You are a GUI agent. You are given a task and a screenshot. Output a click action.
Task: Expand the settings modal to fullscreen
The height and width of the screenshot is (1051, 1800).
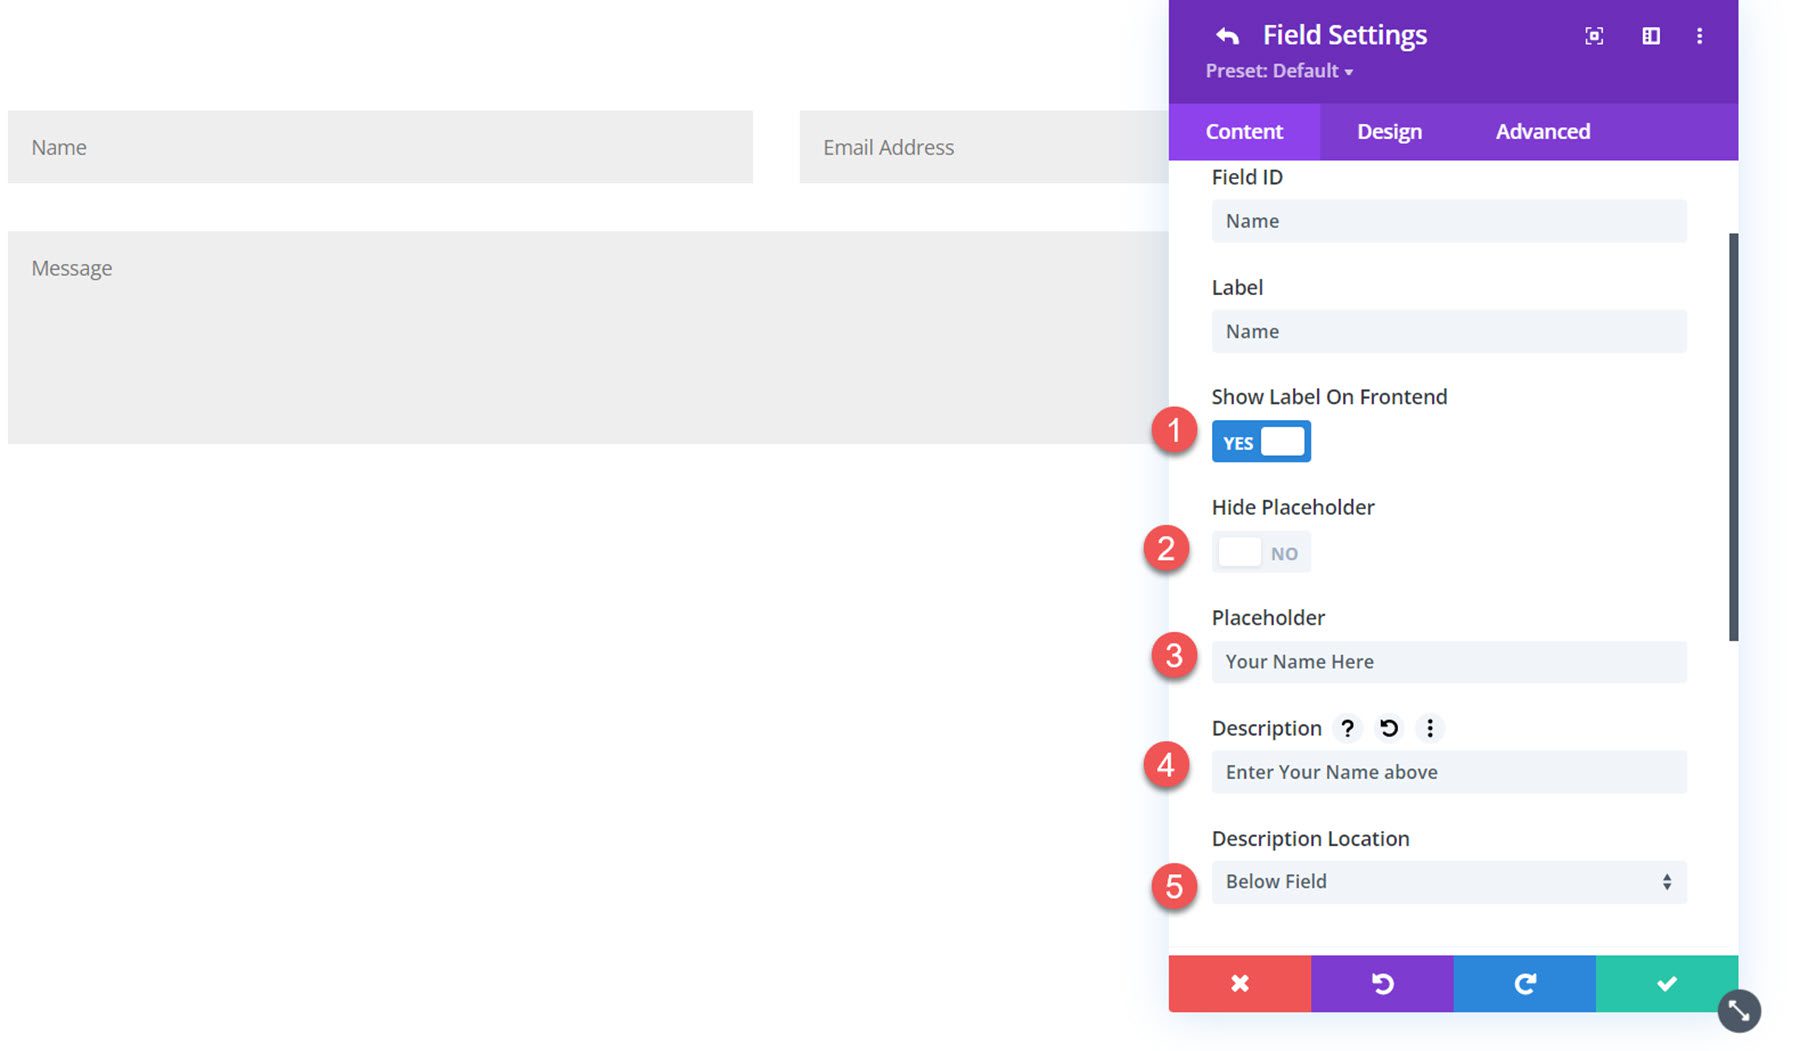tap(1592, 35)
